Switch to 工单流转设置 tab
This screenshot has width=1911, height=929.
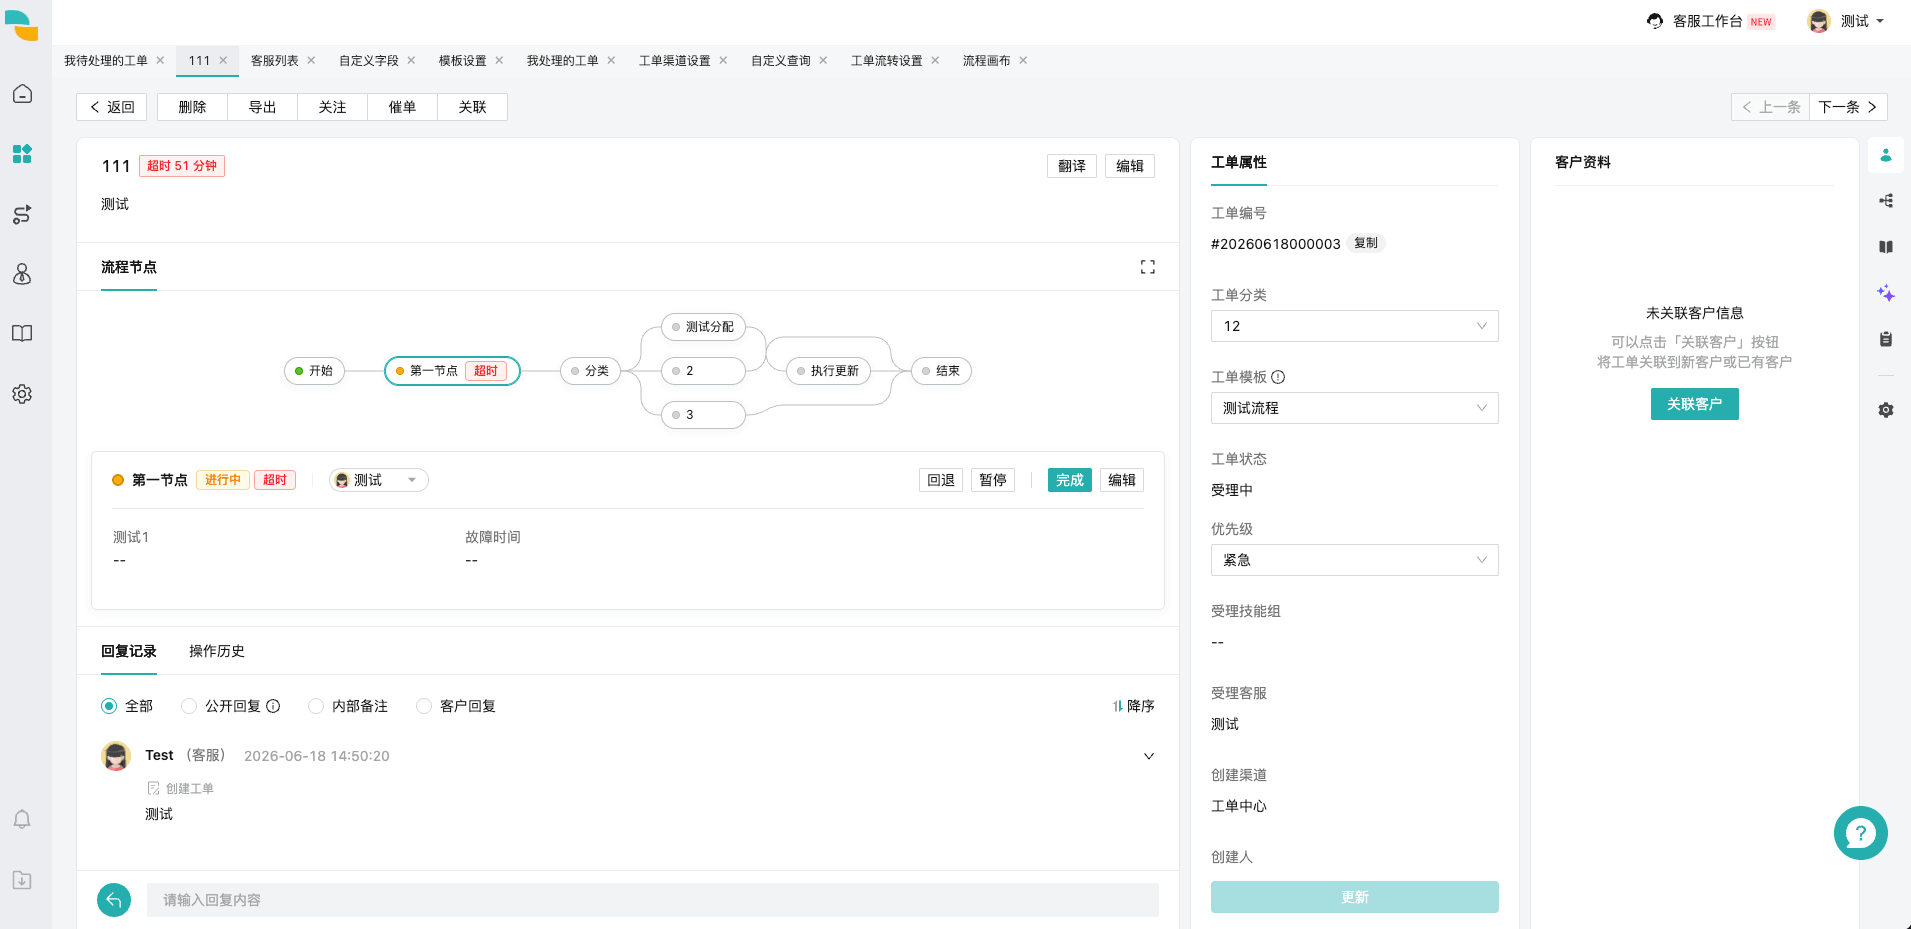[x=887, y=60]
